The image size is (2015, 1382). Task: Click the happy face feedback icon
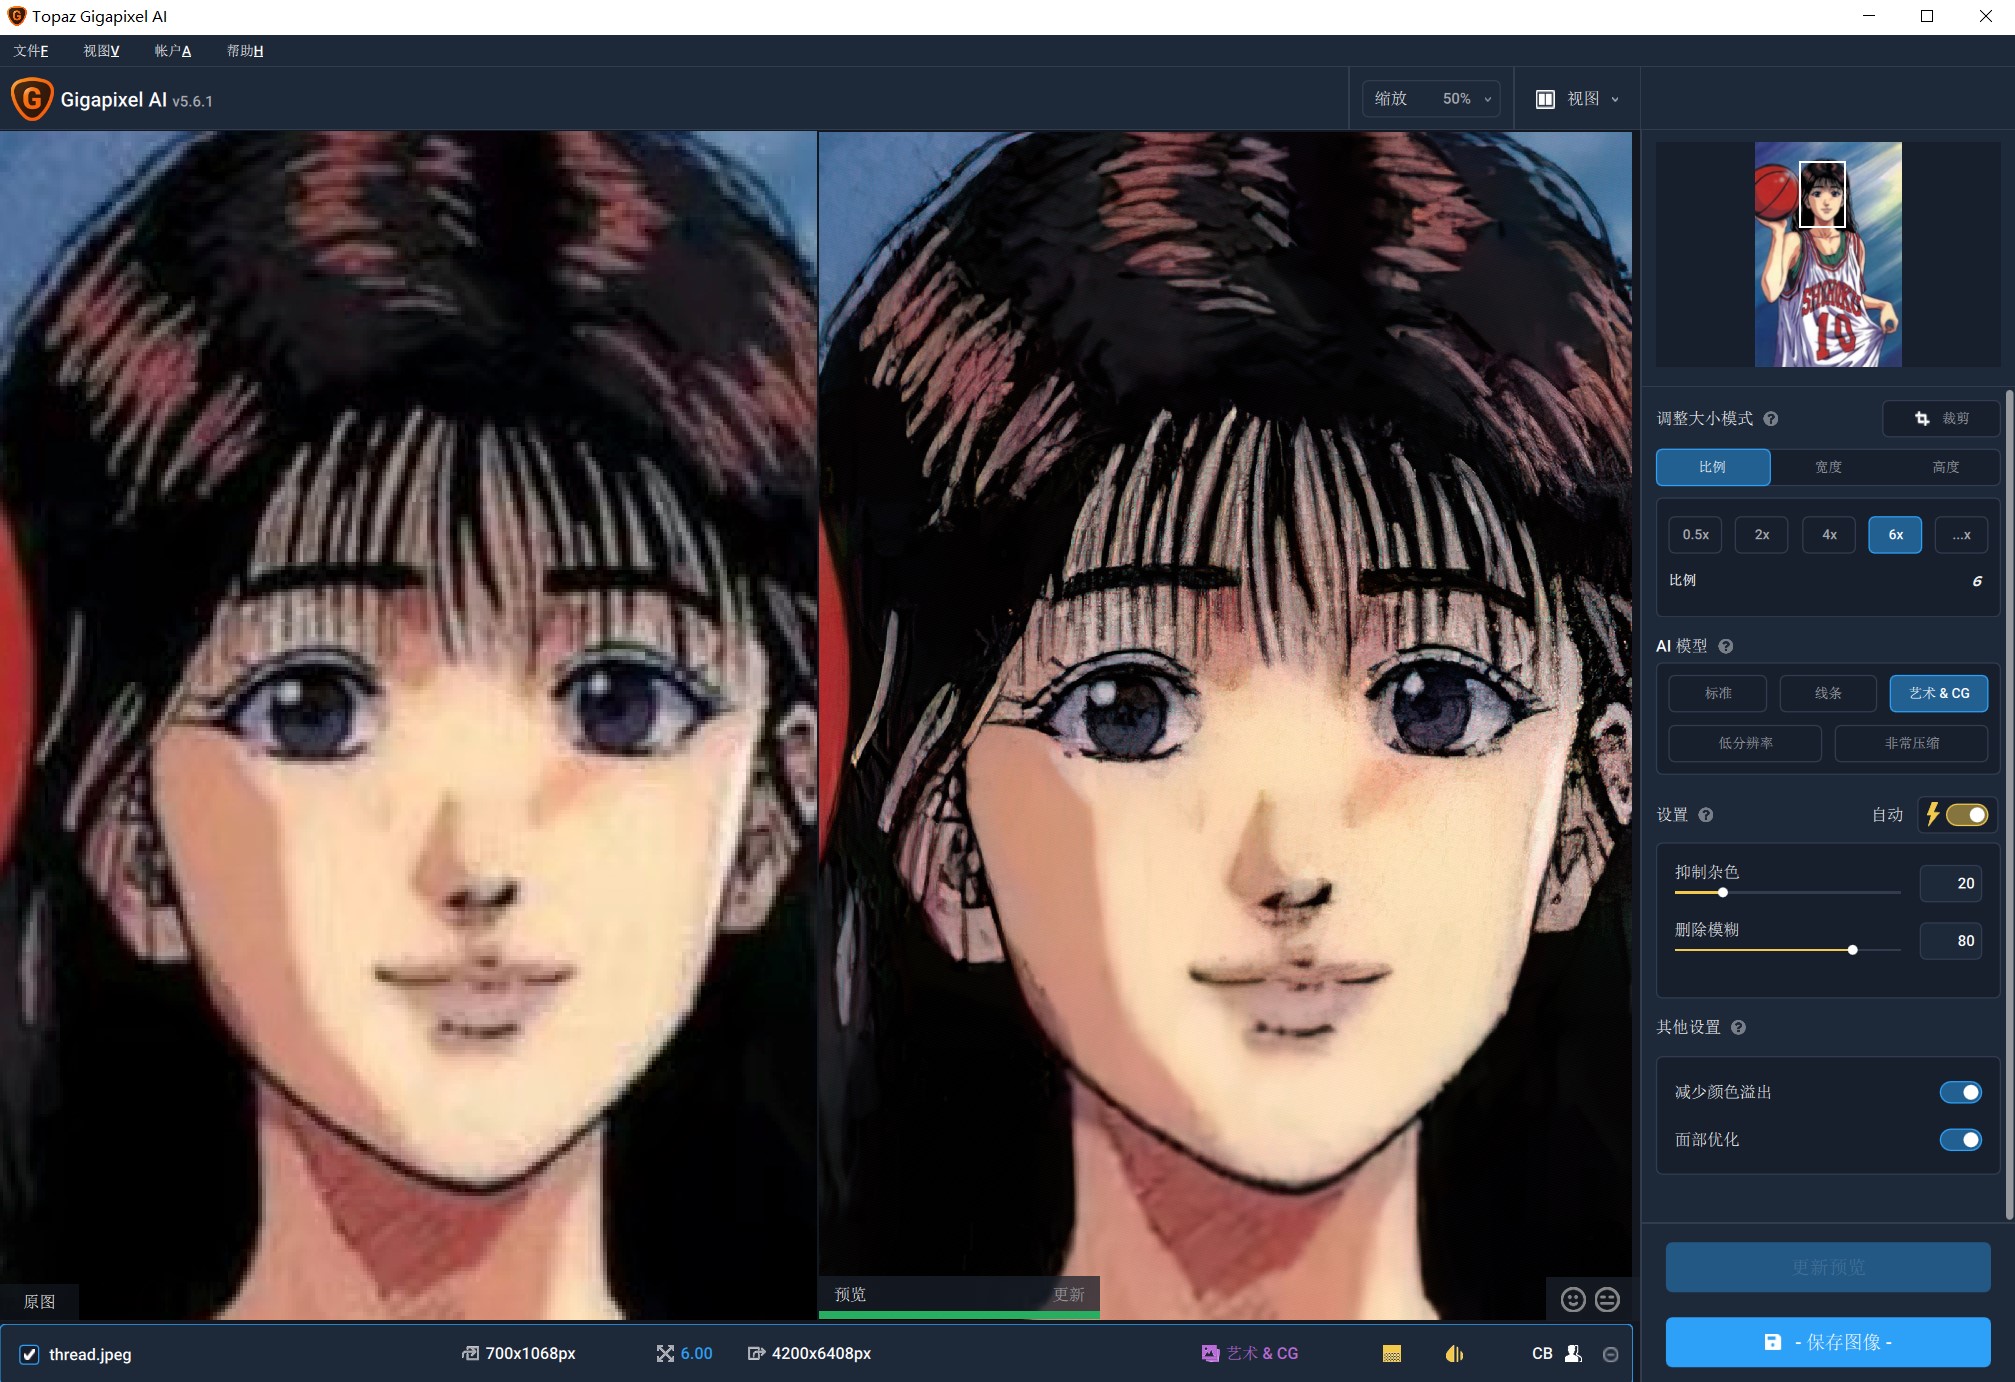coord(1573,1299)
